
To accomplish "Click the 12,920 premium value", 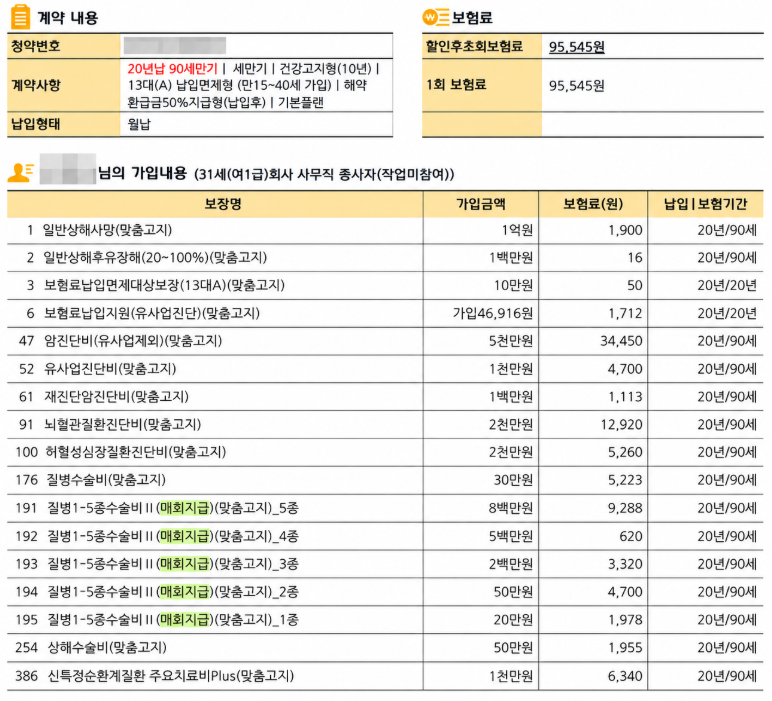I will tap(621, 424).
